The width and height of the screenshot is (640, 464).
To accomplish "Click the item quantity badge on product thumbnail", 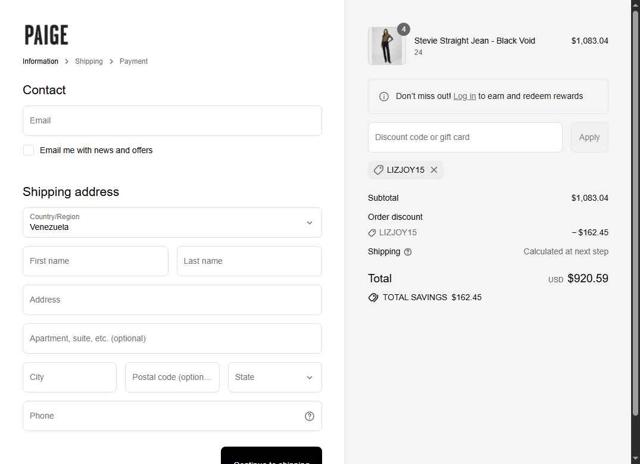I will click(x=403, y=29).
